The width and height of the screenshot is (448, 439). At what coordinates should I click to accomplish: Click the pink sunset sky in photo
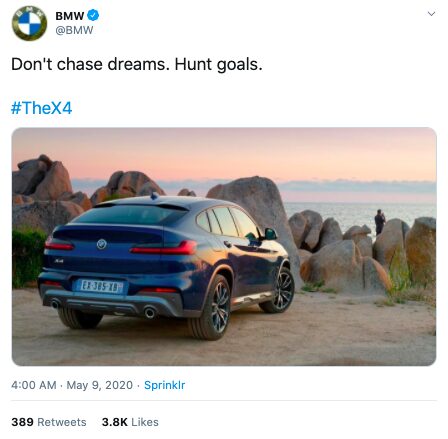(233, 153)
